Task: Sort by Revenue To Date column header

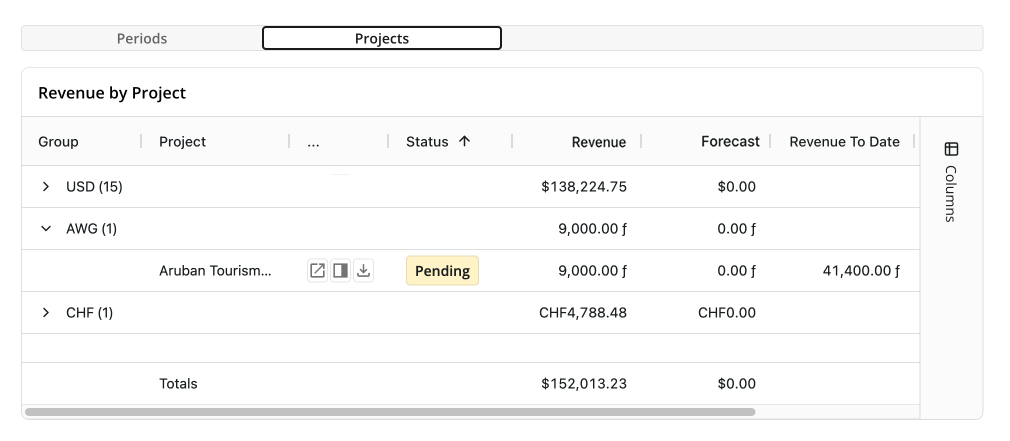Action: 844,142
